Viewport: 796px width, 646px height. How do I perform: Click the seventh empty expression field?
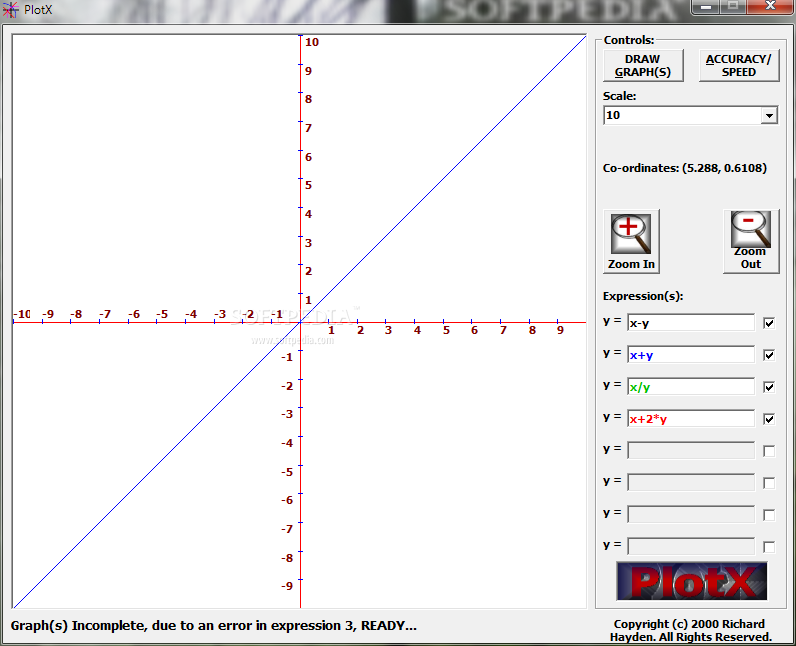coord(691,515)
